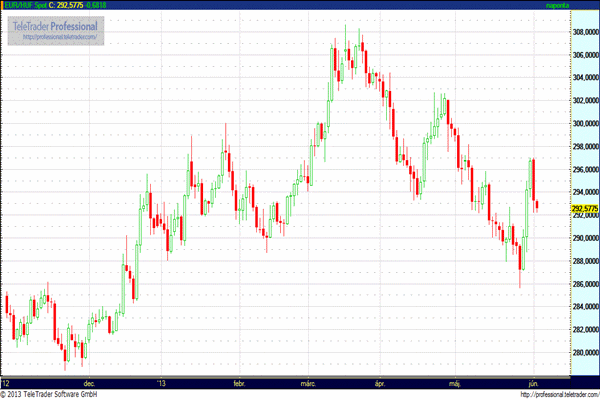Click the highlighted 292,5775 current price tag
Image resolution: width=600 pixels, height=400 pixels.
(x=584, y=209)
